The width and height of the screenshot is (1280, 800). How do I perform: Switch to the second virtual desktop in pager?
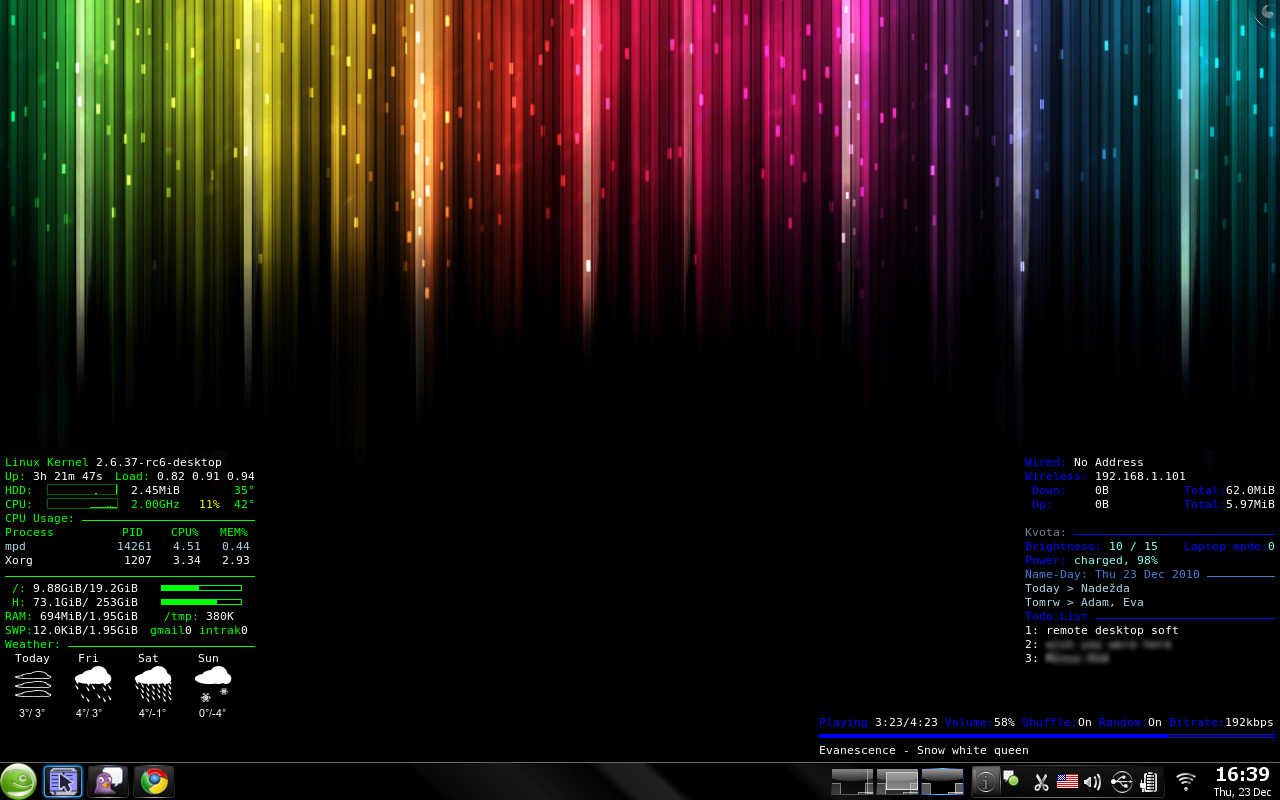[897, 782]
